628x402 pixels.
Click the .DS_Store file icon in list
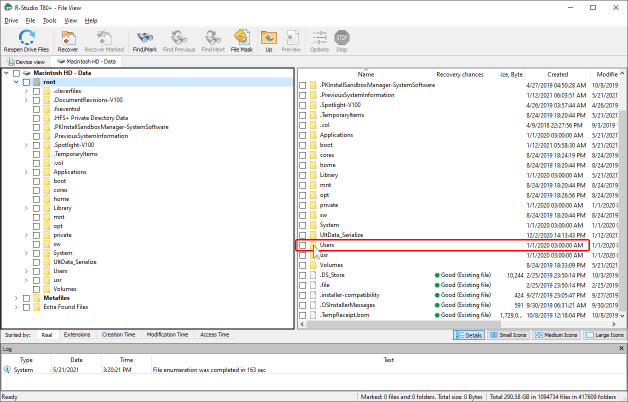[x=313, y=275]
